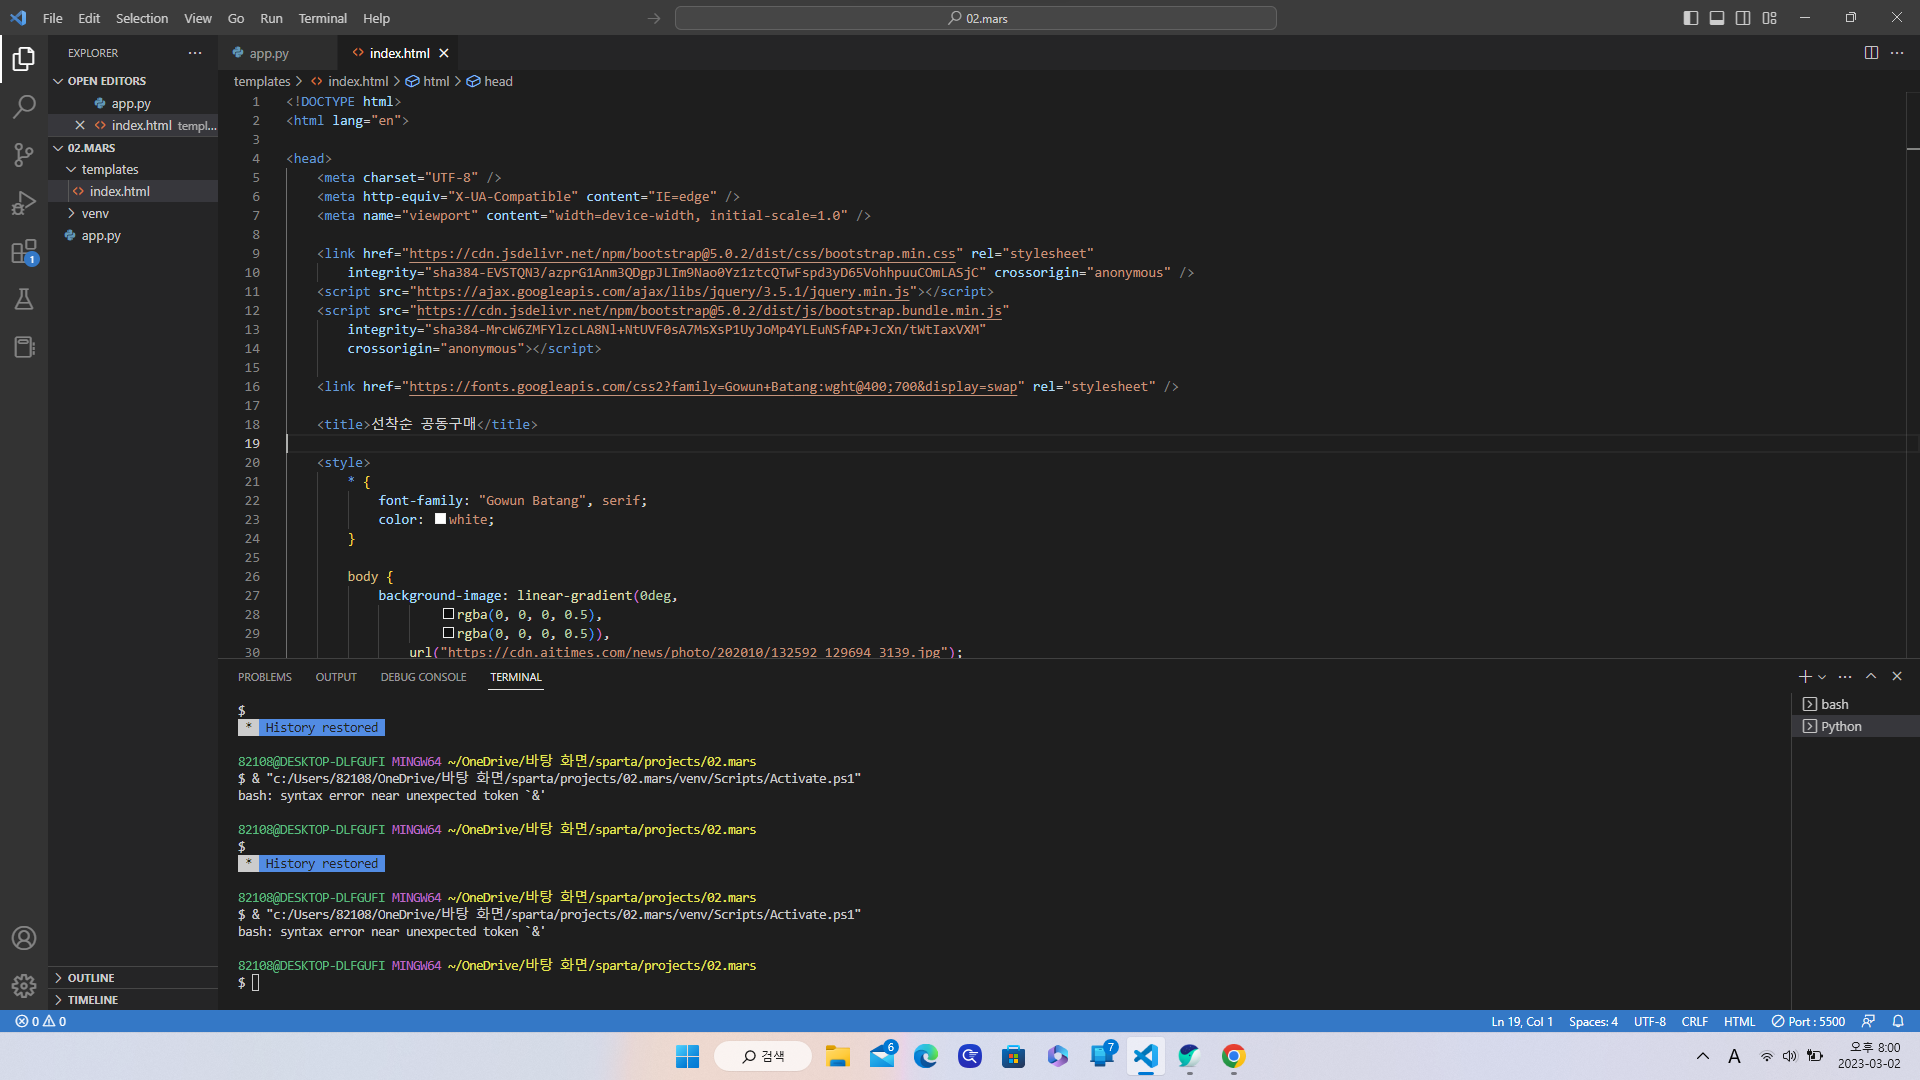
Task: Click the feedback icon in status bar
Action: tap(1868, 1022)
